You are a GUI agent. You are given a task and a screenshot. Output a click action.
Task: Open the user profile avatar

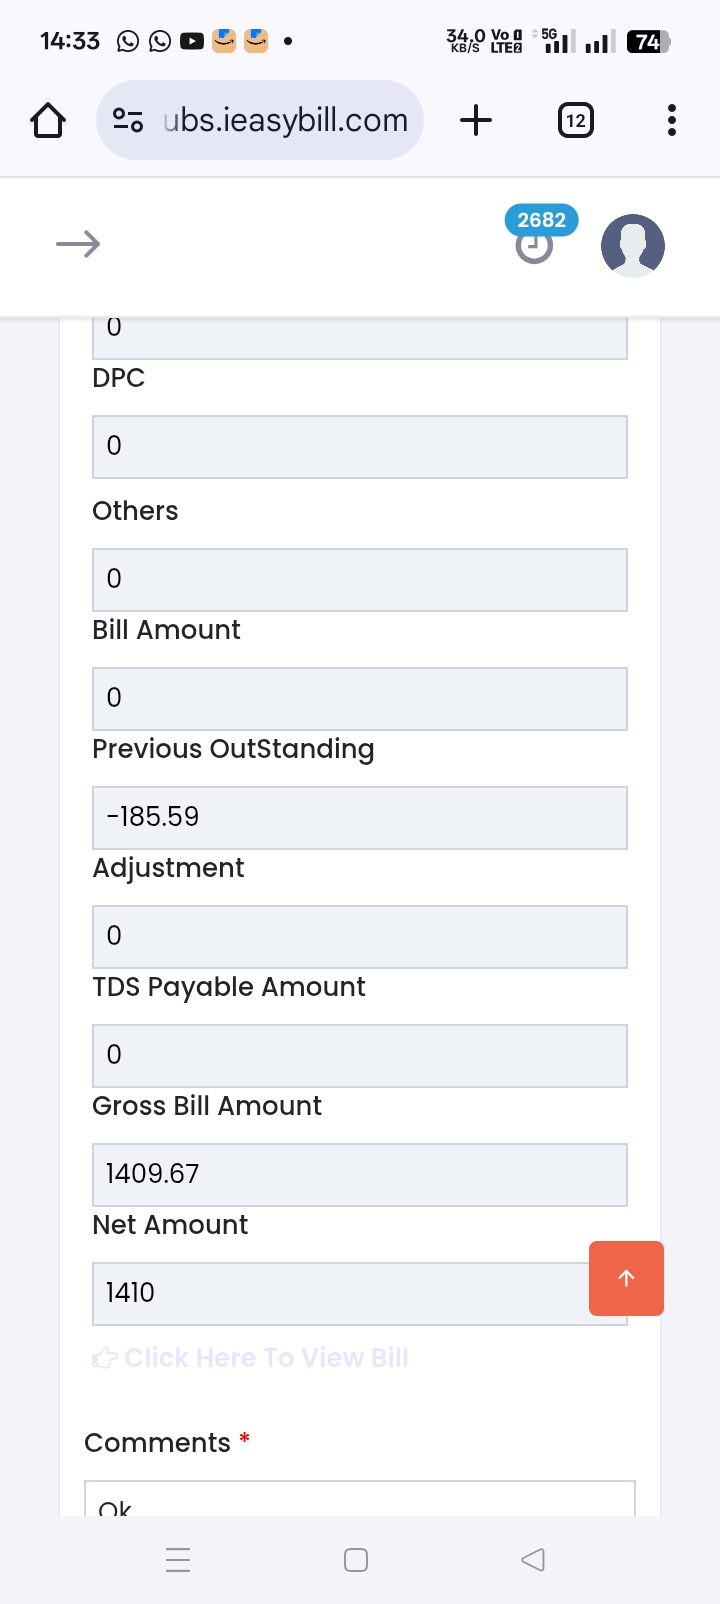click(x=632, y=245)
